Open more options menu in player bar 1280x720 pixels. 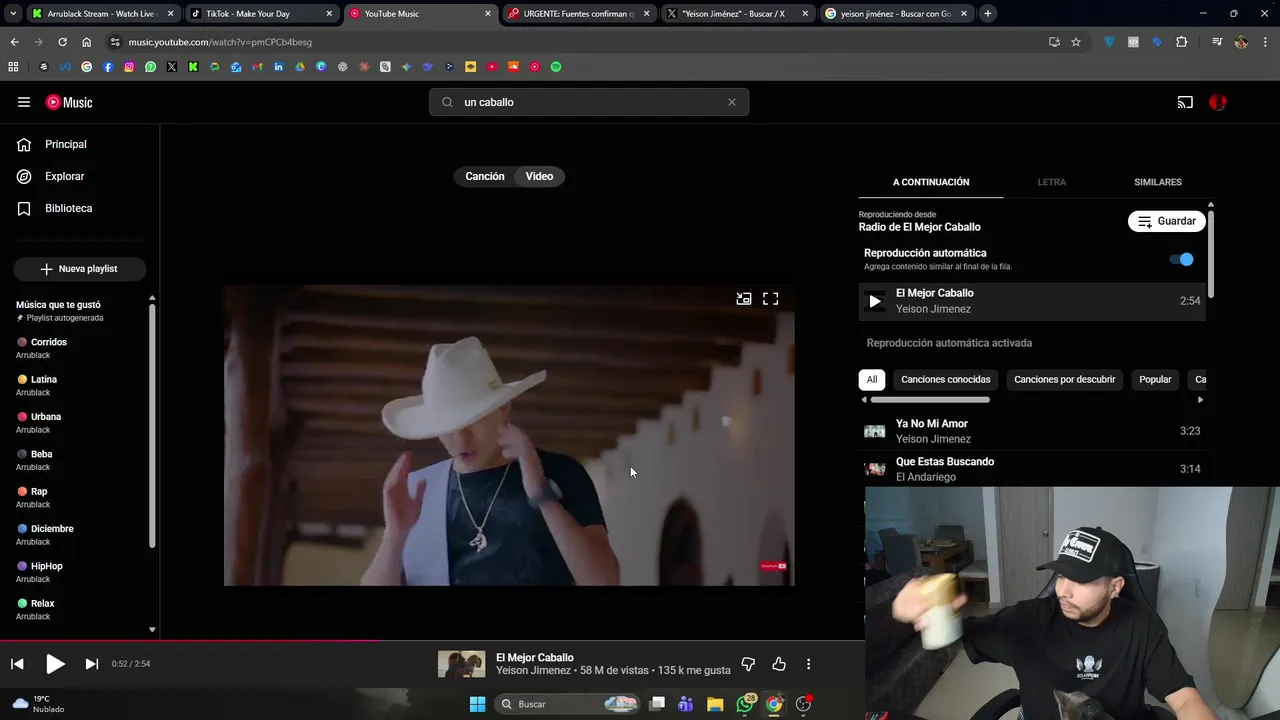pyautogui.click(x=808, y=664)
